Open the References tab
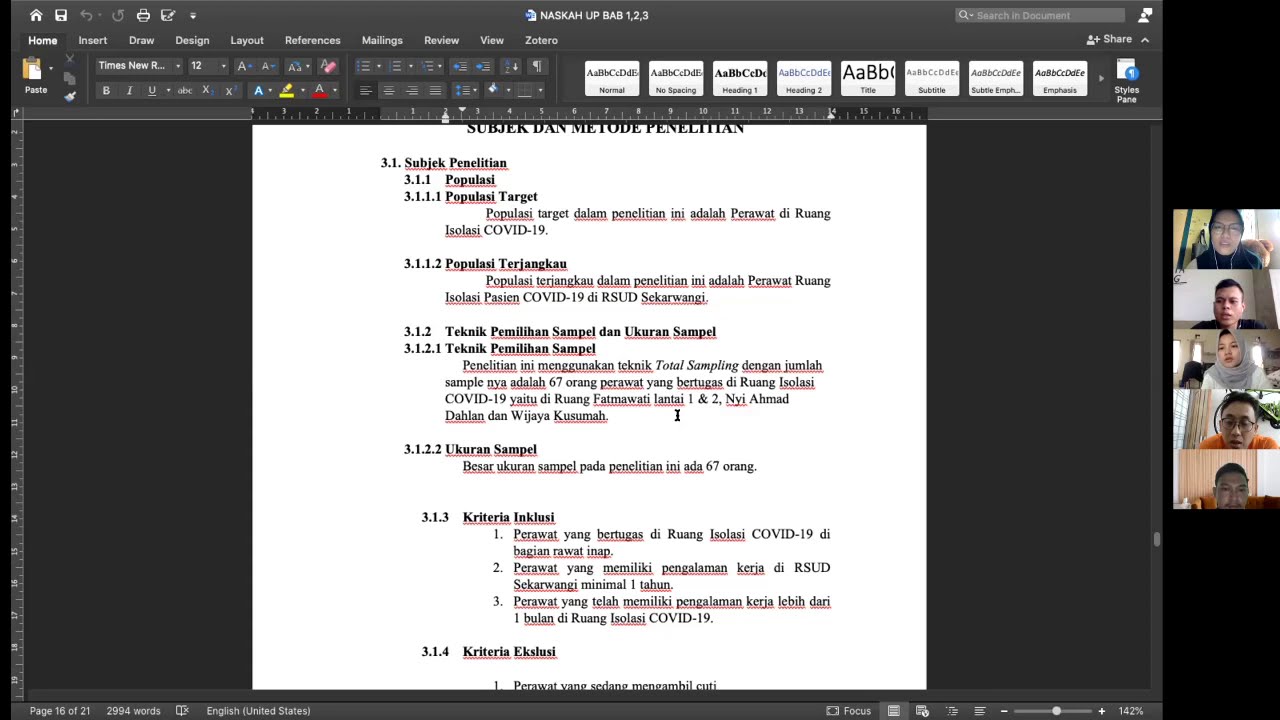The height and width of the screenshot is (720, 1280). pyautogui.click(x=313, y=40)
